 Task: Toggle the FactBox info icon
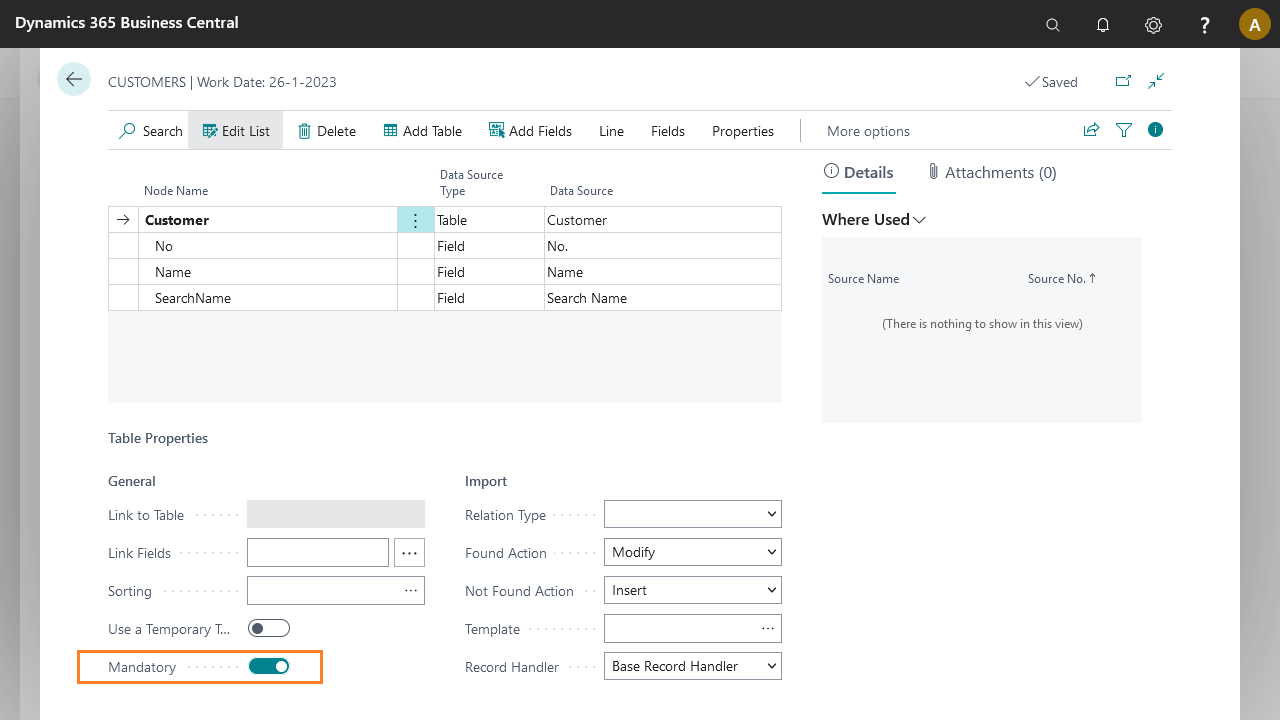1156,130
